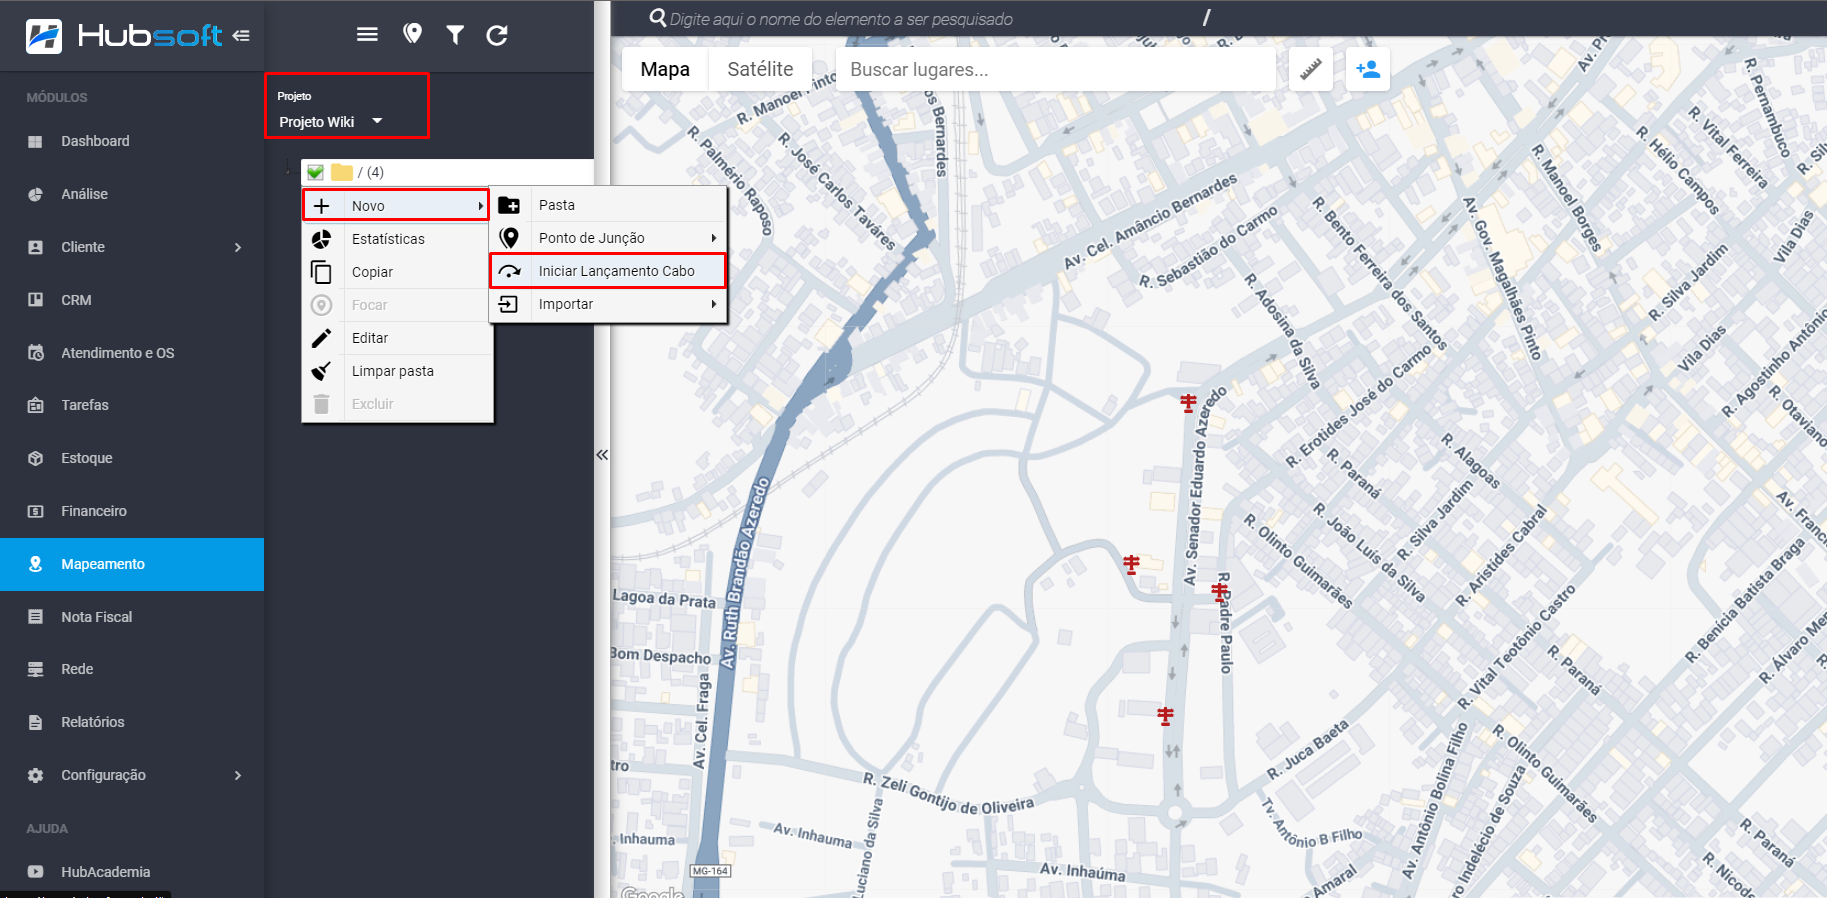Open the hamburger menu icon in mapping toolbar
1827x898 pixels.
(367, 35)
